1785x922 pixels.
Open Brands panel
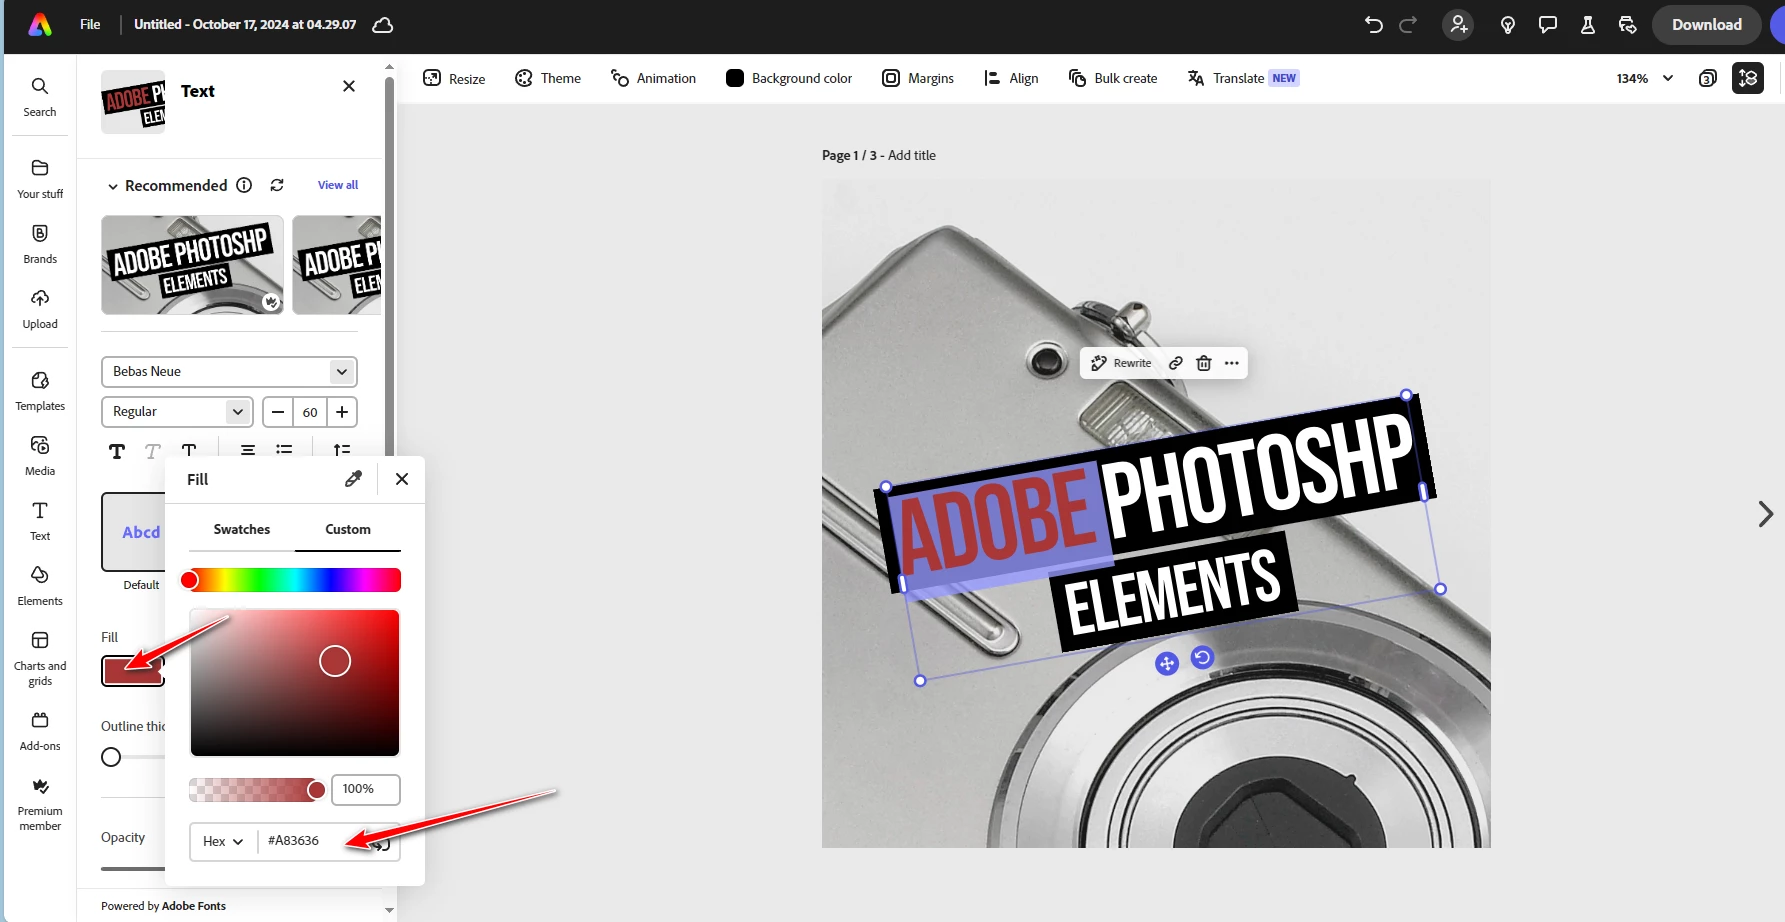pos(40,244)
